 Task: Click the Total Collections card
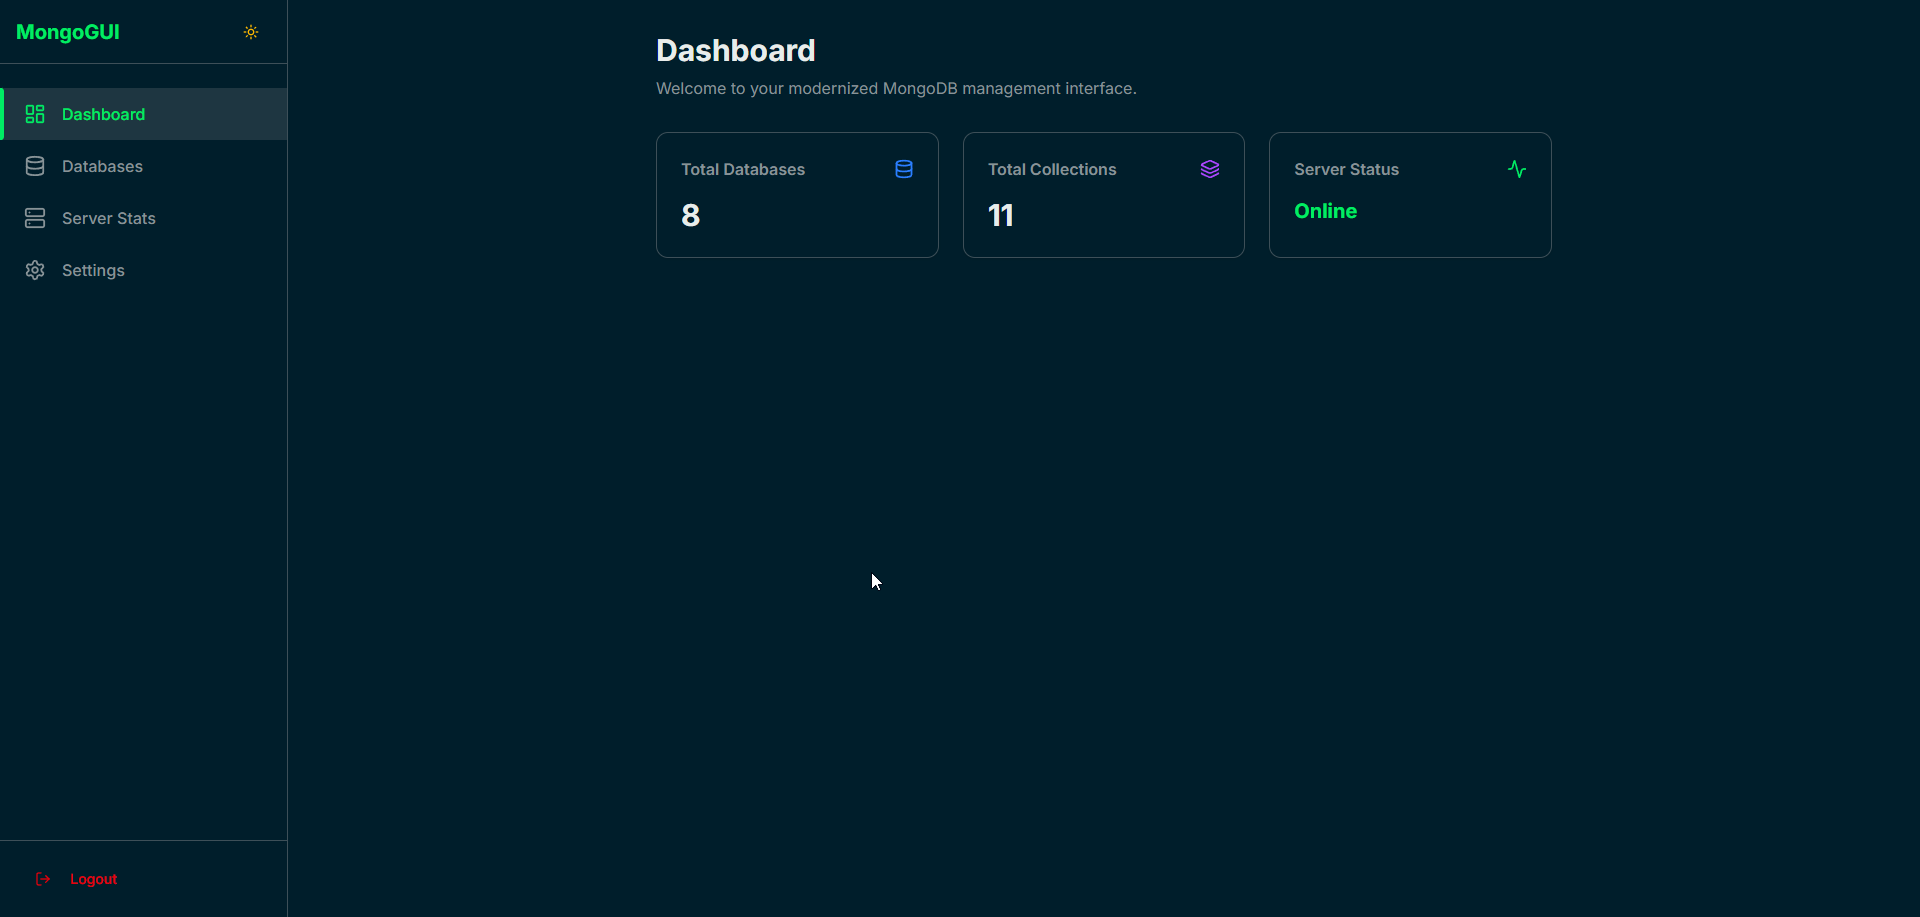[1103, 195]
